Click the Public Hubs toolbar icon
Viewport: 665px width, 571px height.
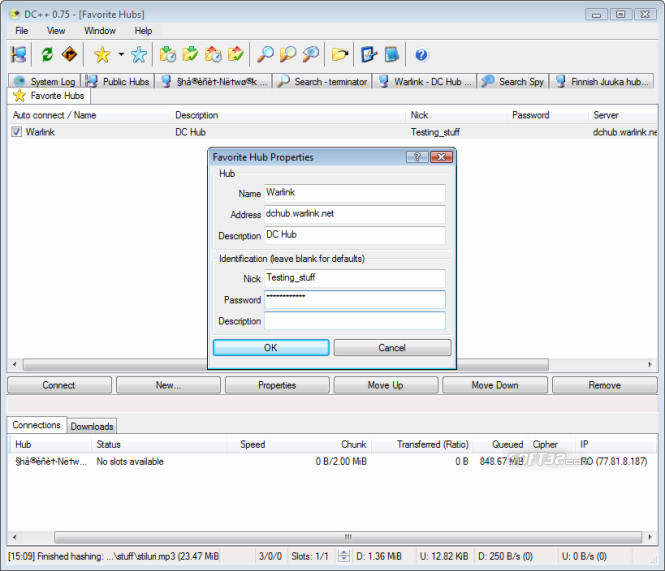(19, 55)
